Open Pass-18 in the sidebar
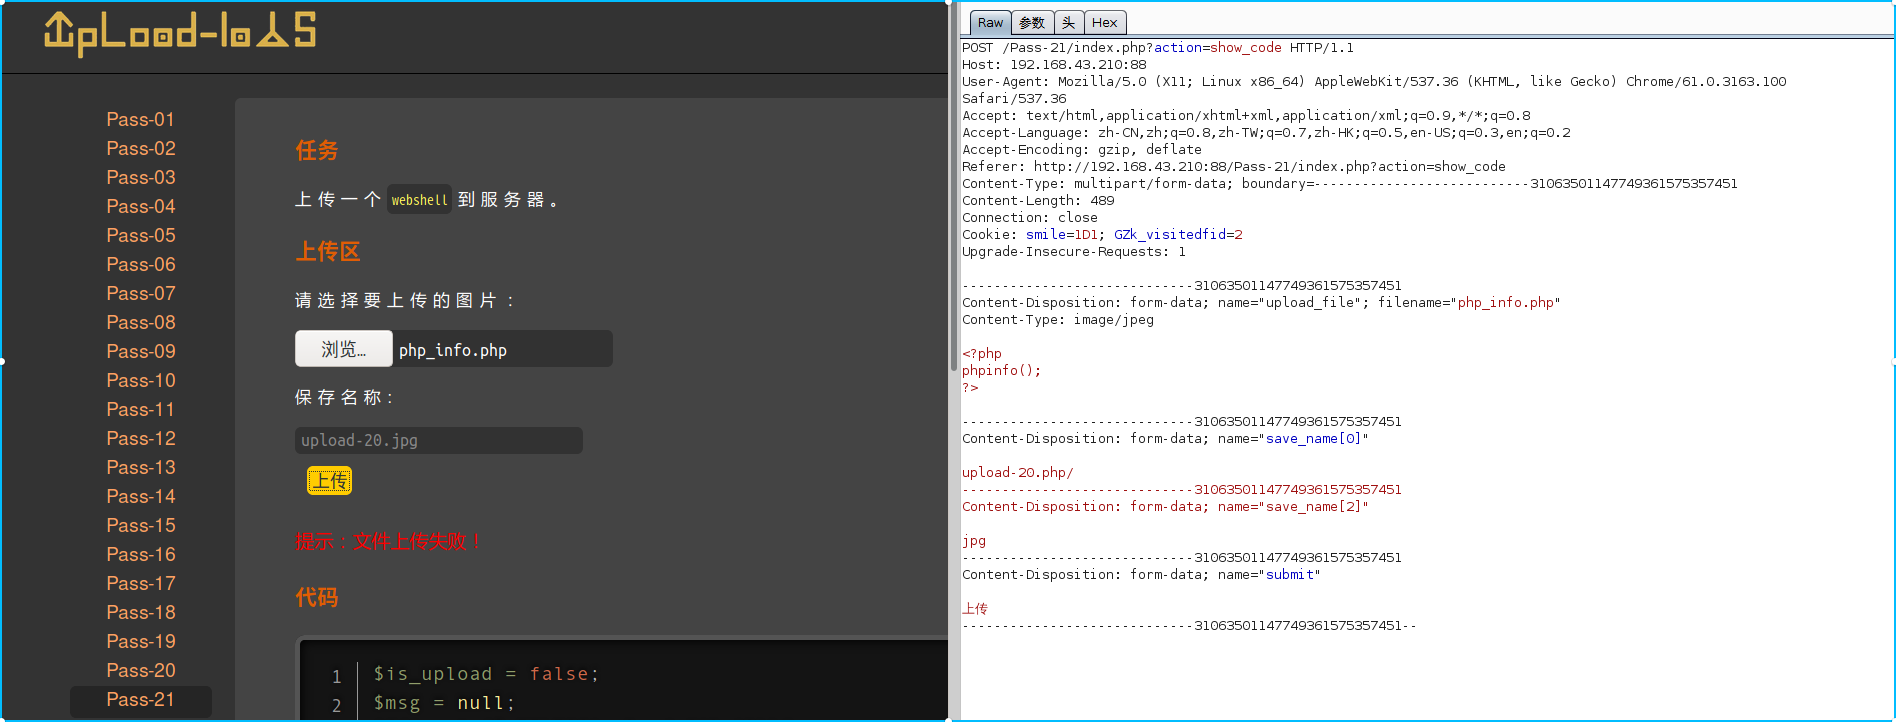 [x=141, y=612]
